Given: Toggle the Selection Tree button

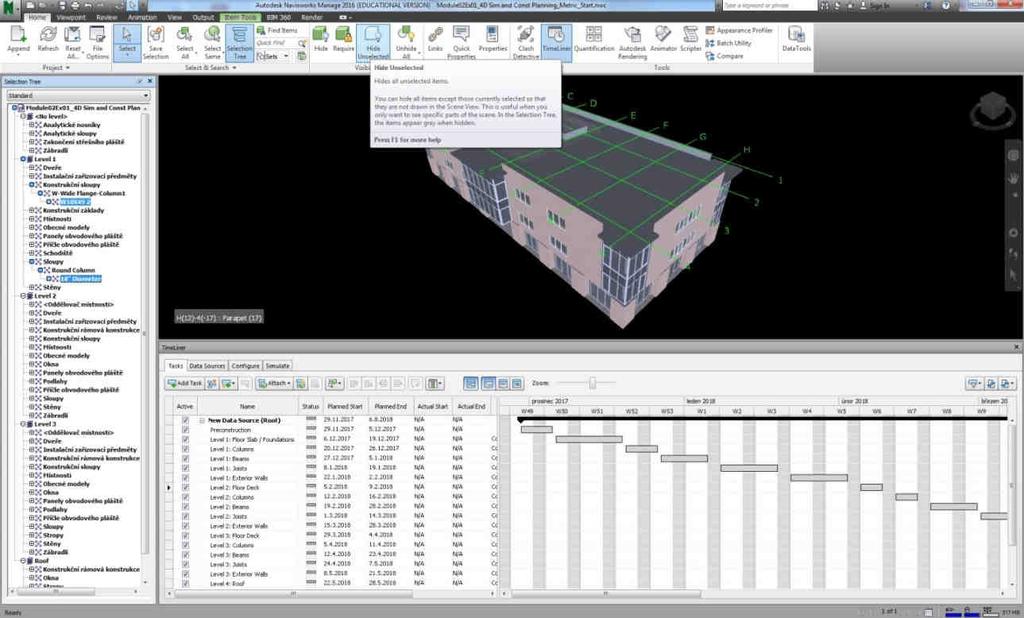Looking at the screenshot, I should point(240,42).
